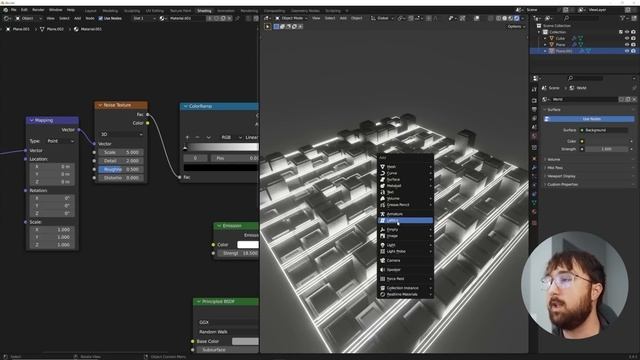Choose Armature in the Add menu
This screenshot has height=360, width=640.
click(x=405, y=214)
